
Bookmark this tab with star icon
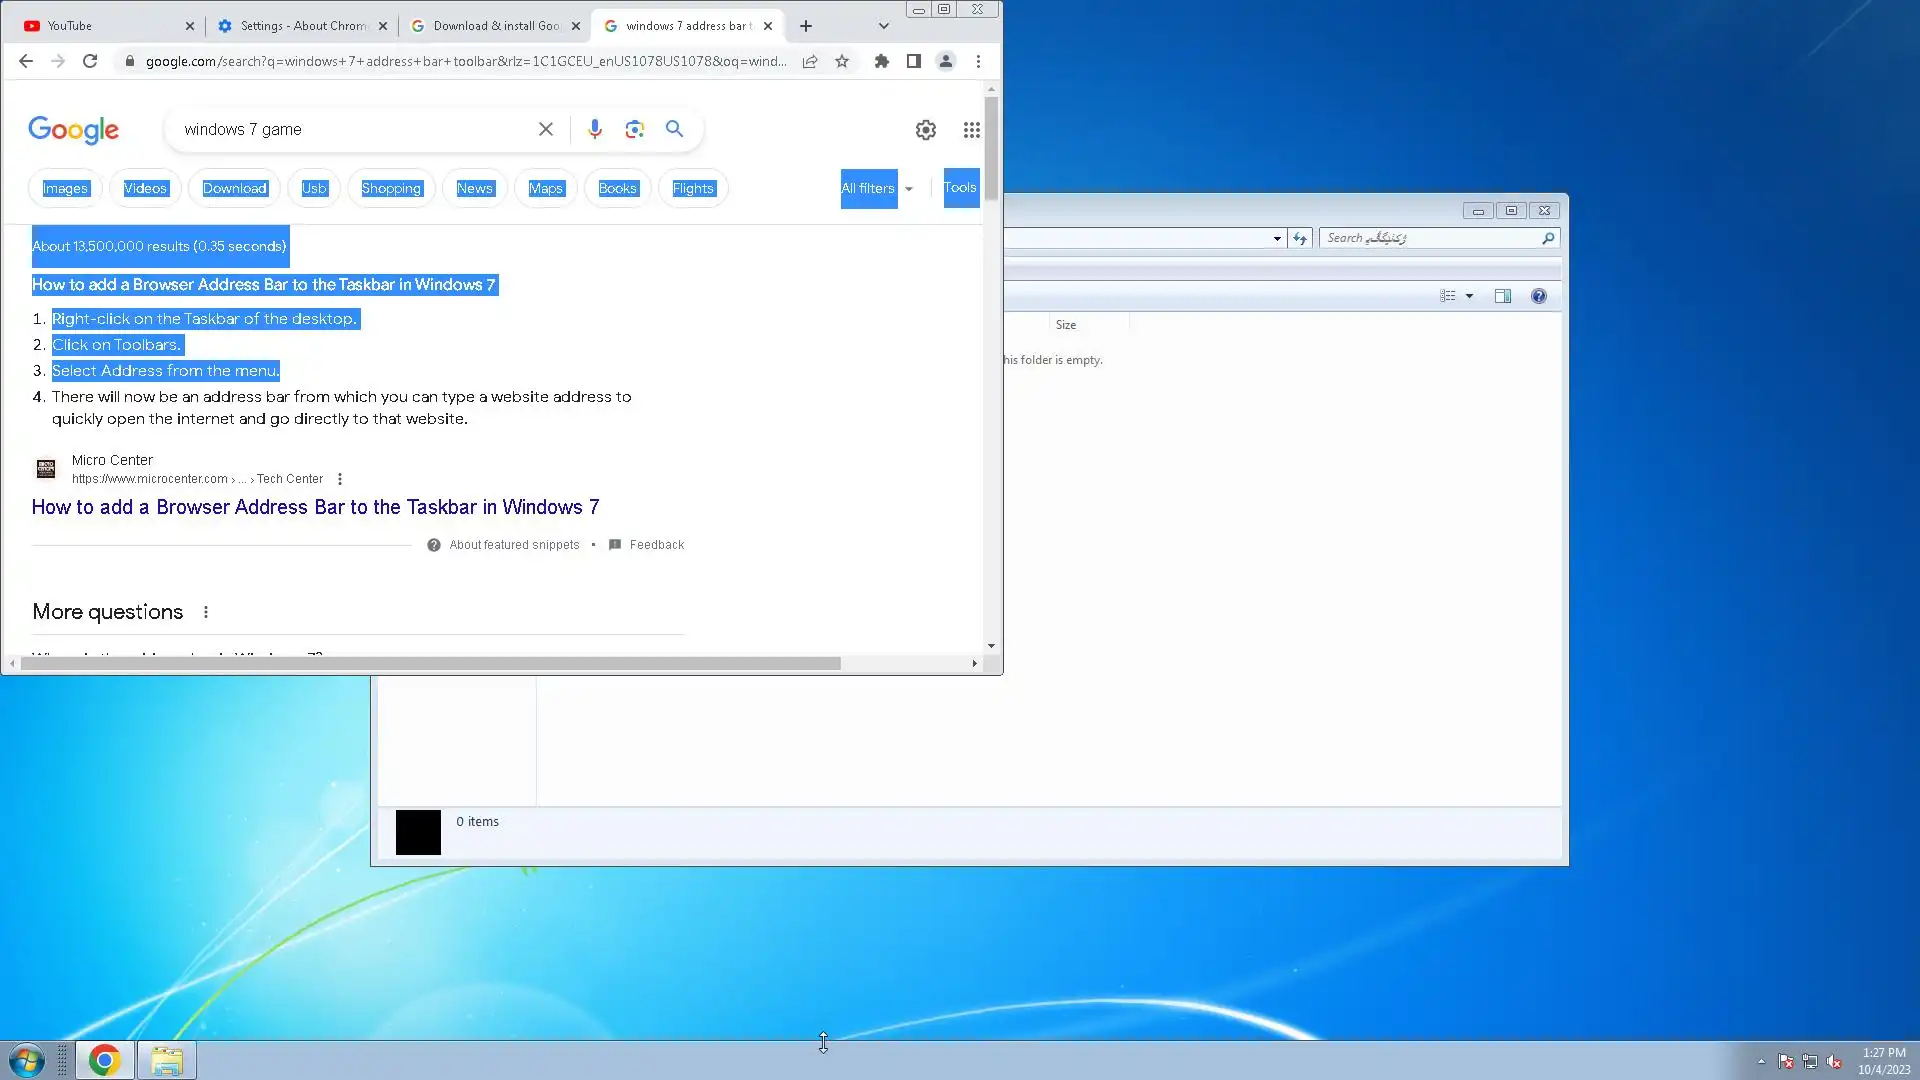click(842, 61)
